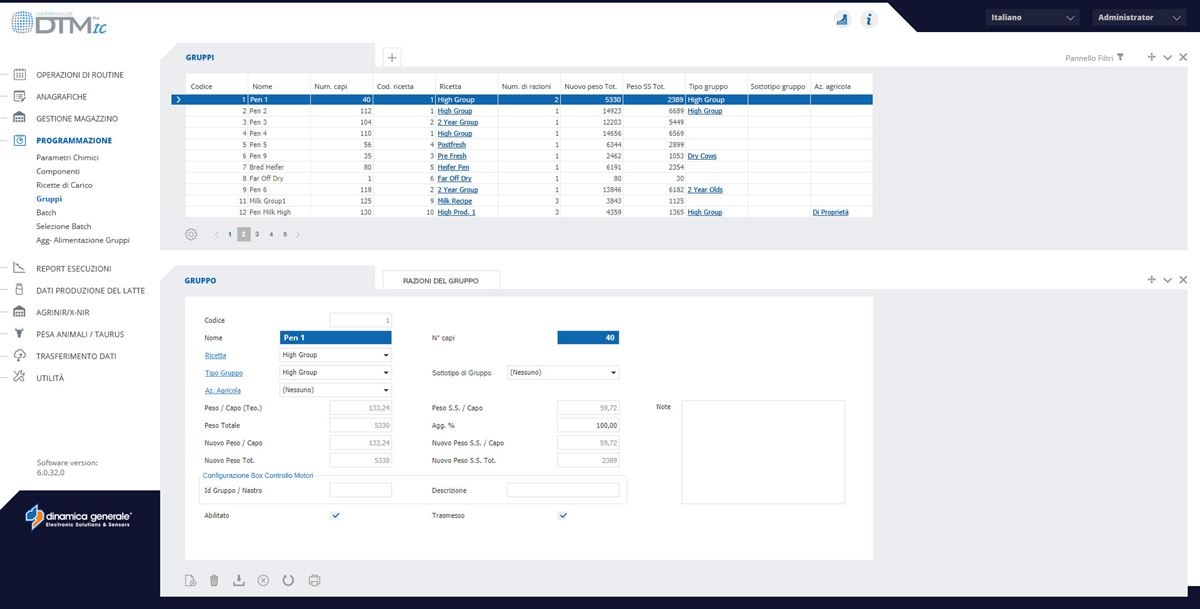Screen dimensions: 1200x609
Task: Open Anagrafiche sidebar section
Action: [62, 97]
